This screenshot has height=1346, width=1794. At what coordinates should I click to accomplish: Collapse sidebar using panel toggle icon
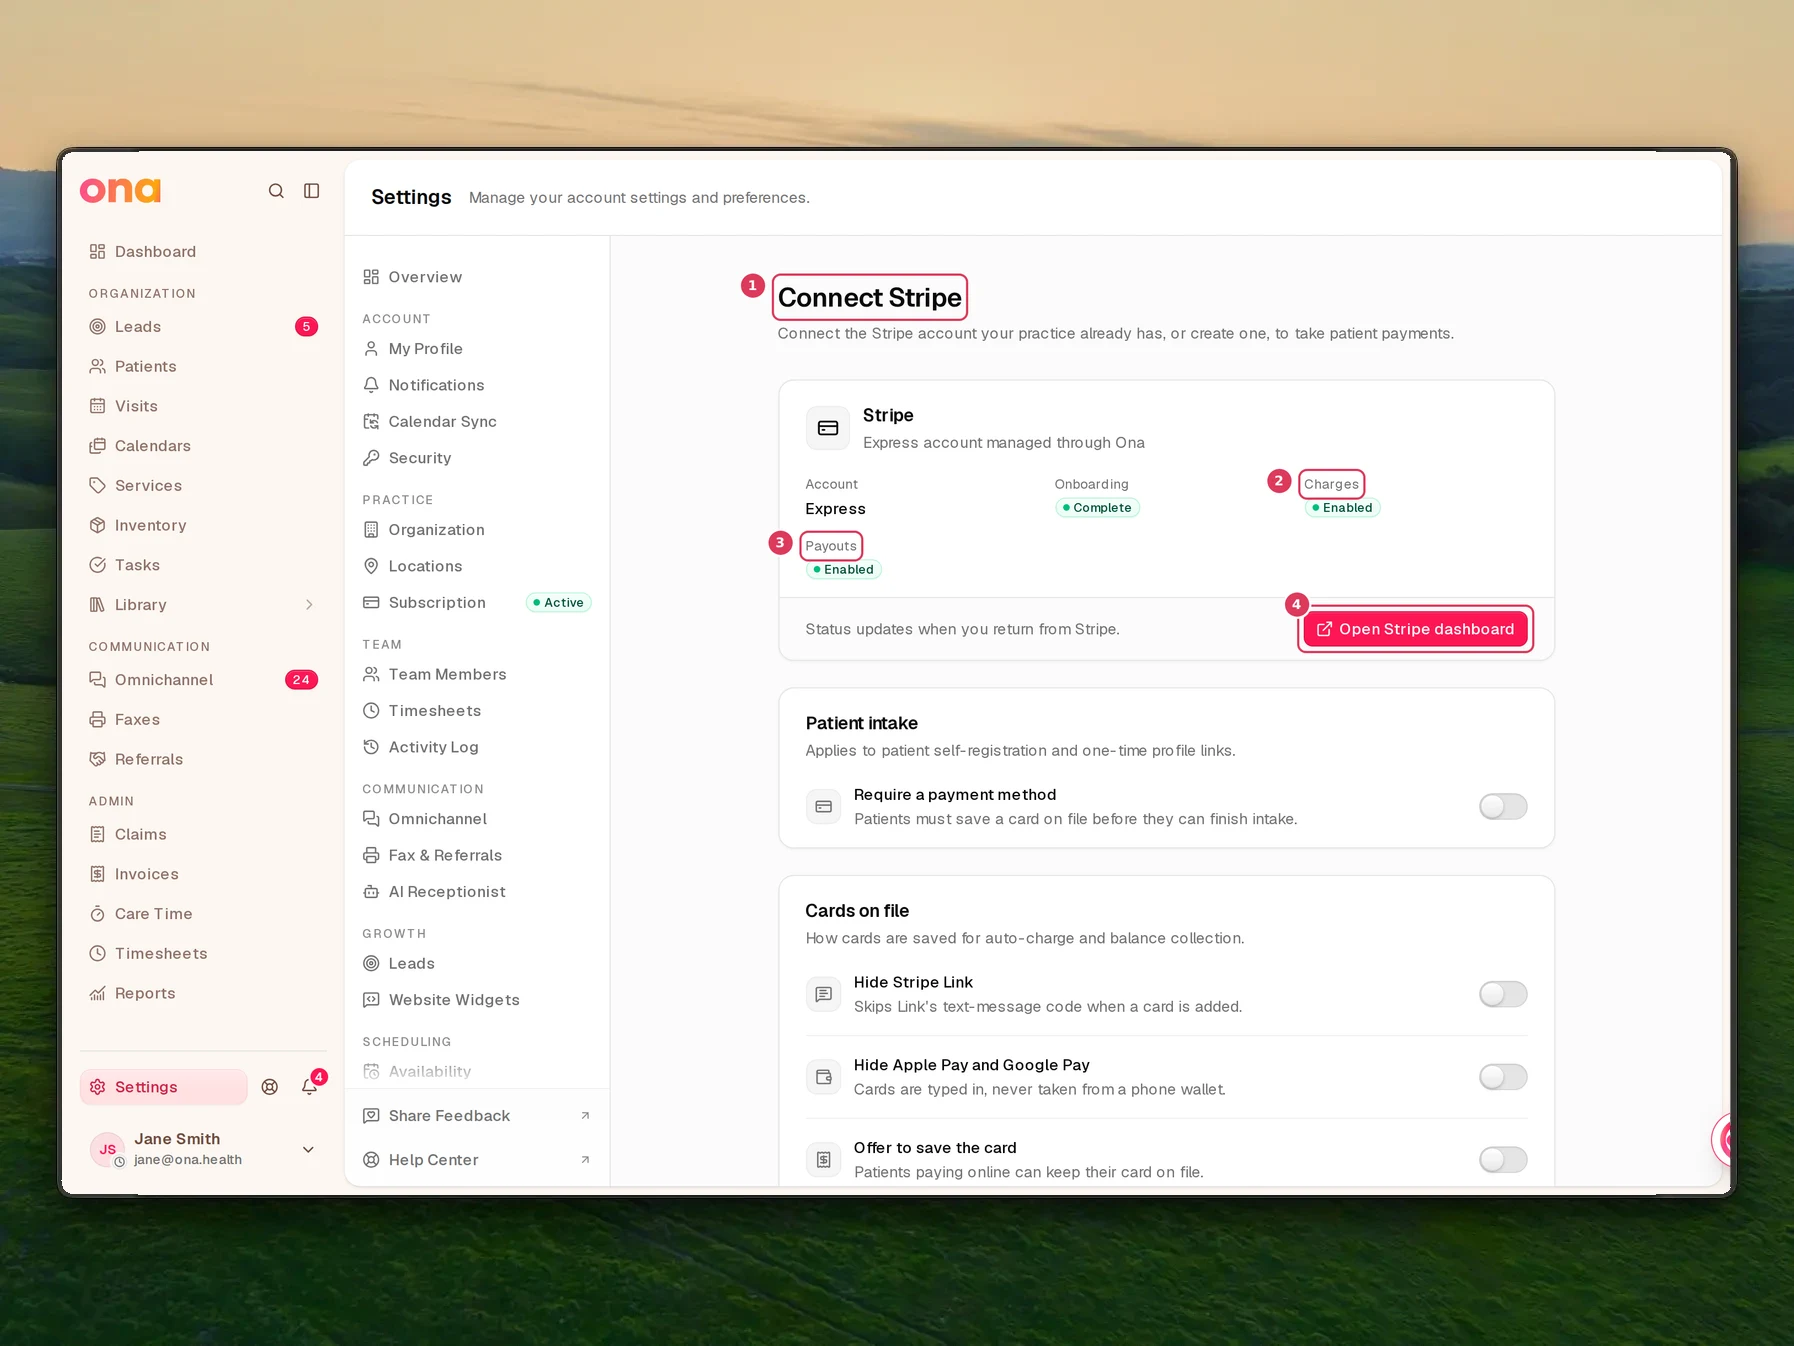(x=312, y=191)
